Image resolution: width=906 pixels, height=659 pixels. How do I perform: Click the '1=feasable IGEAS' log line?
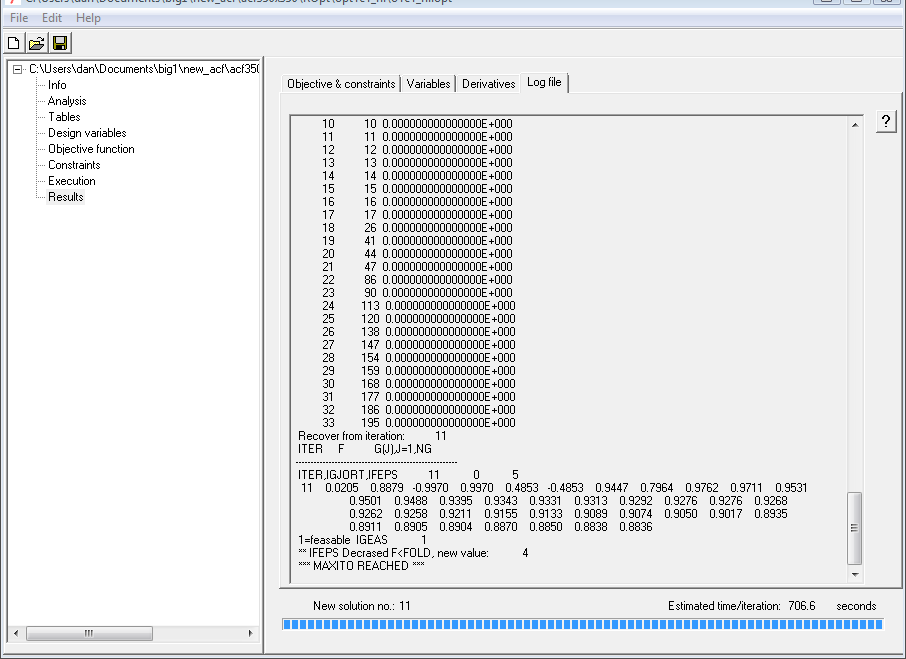[x=362, y=540]
